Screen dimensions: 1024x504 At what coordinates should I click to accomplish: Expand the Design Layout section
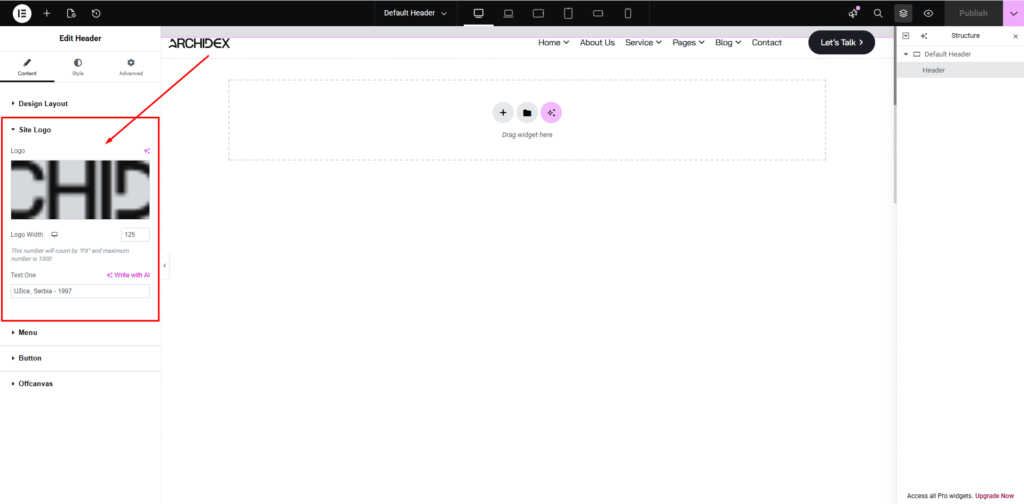click(x=43, y=103)
